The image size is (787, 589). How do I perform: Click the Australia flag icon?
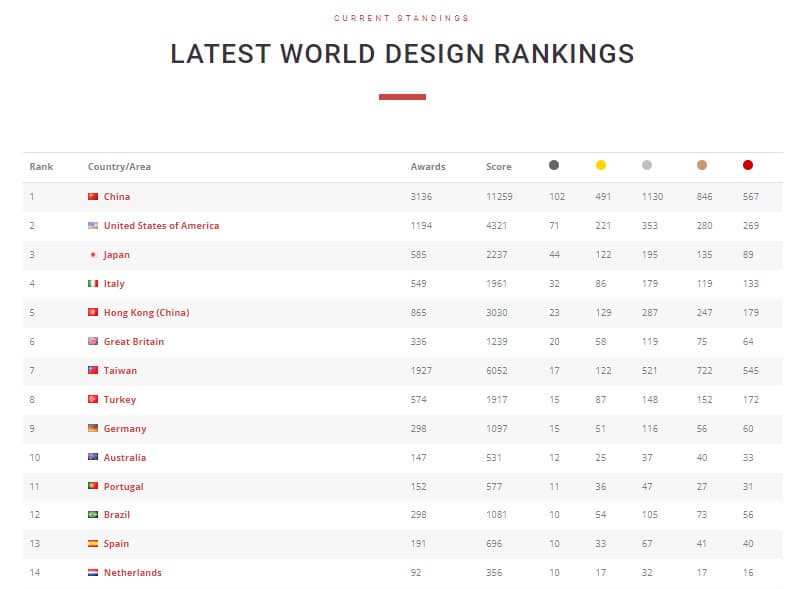click(93, 458)
